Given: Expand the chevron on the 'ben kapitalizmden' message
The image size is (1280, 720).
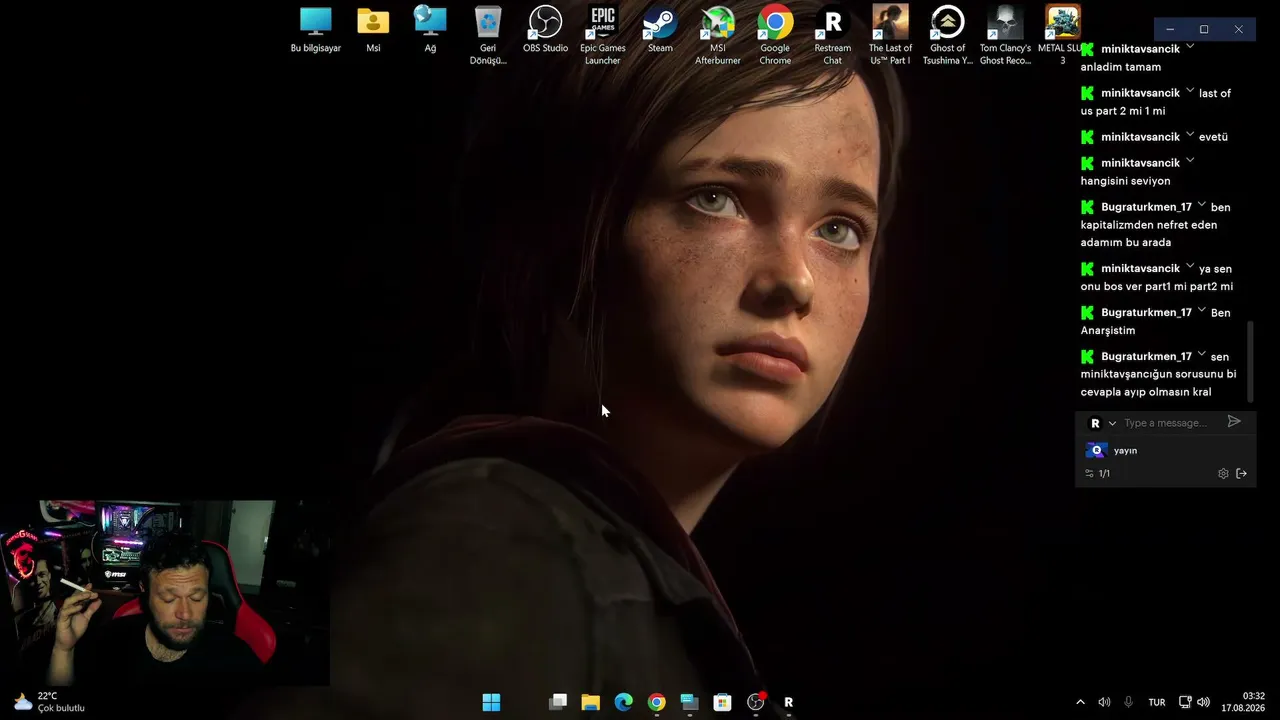Looking at the screenshot, I should click(1202, 205).
